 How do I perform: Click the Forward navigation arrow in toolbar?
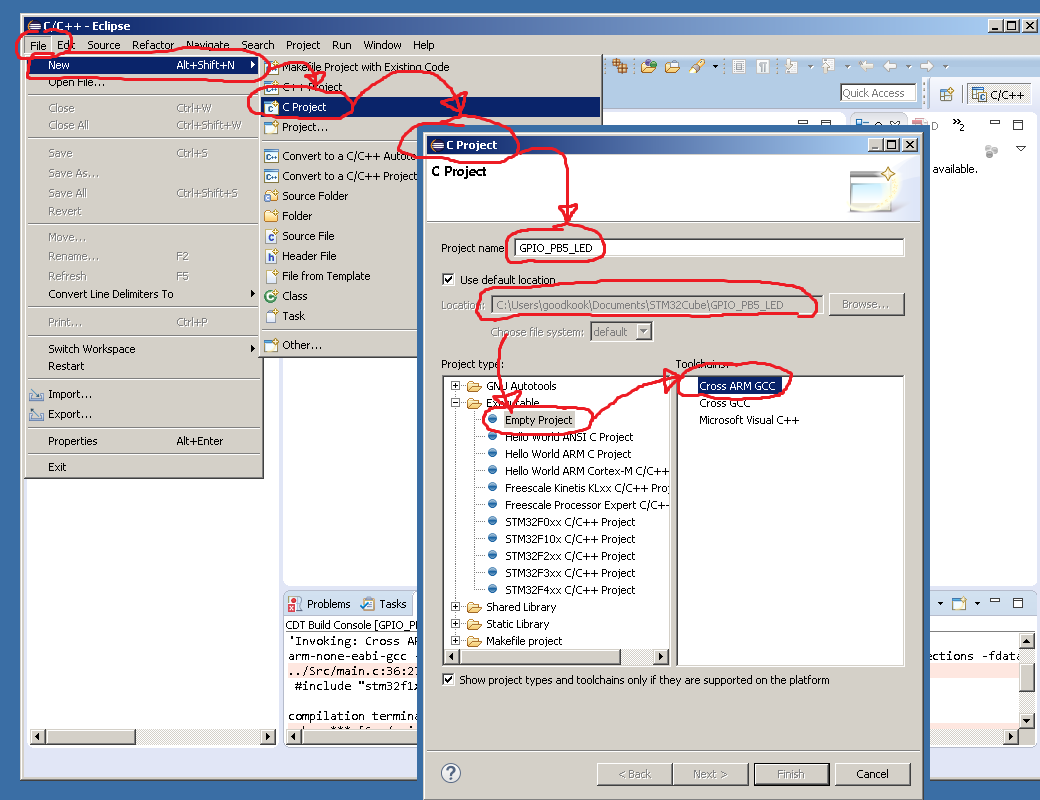(927, 66)
